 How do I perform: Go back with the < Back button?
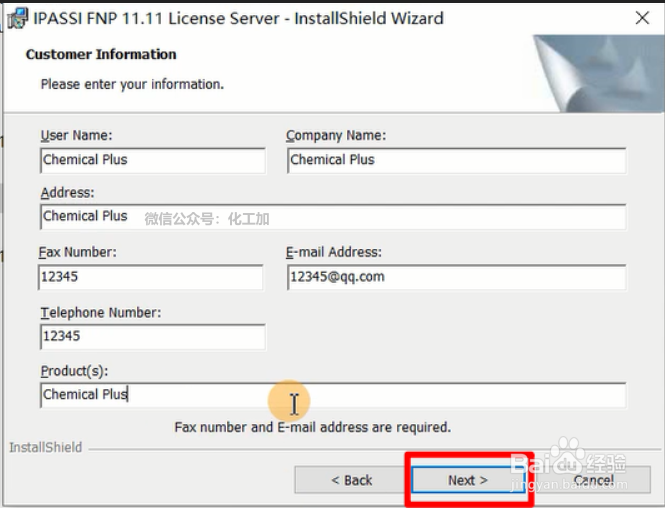click(x=352, y=480)
